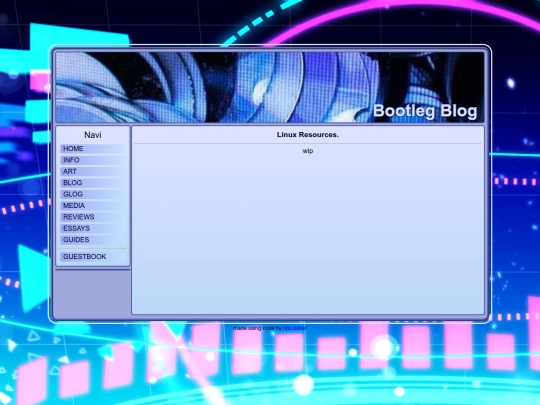Select GLOG in the Navi menu
540x405 pixels.
[93, 194]
